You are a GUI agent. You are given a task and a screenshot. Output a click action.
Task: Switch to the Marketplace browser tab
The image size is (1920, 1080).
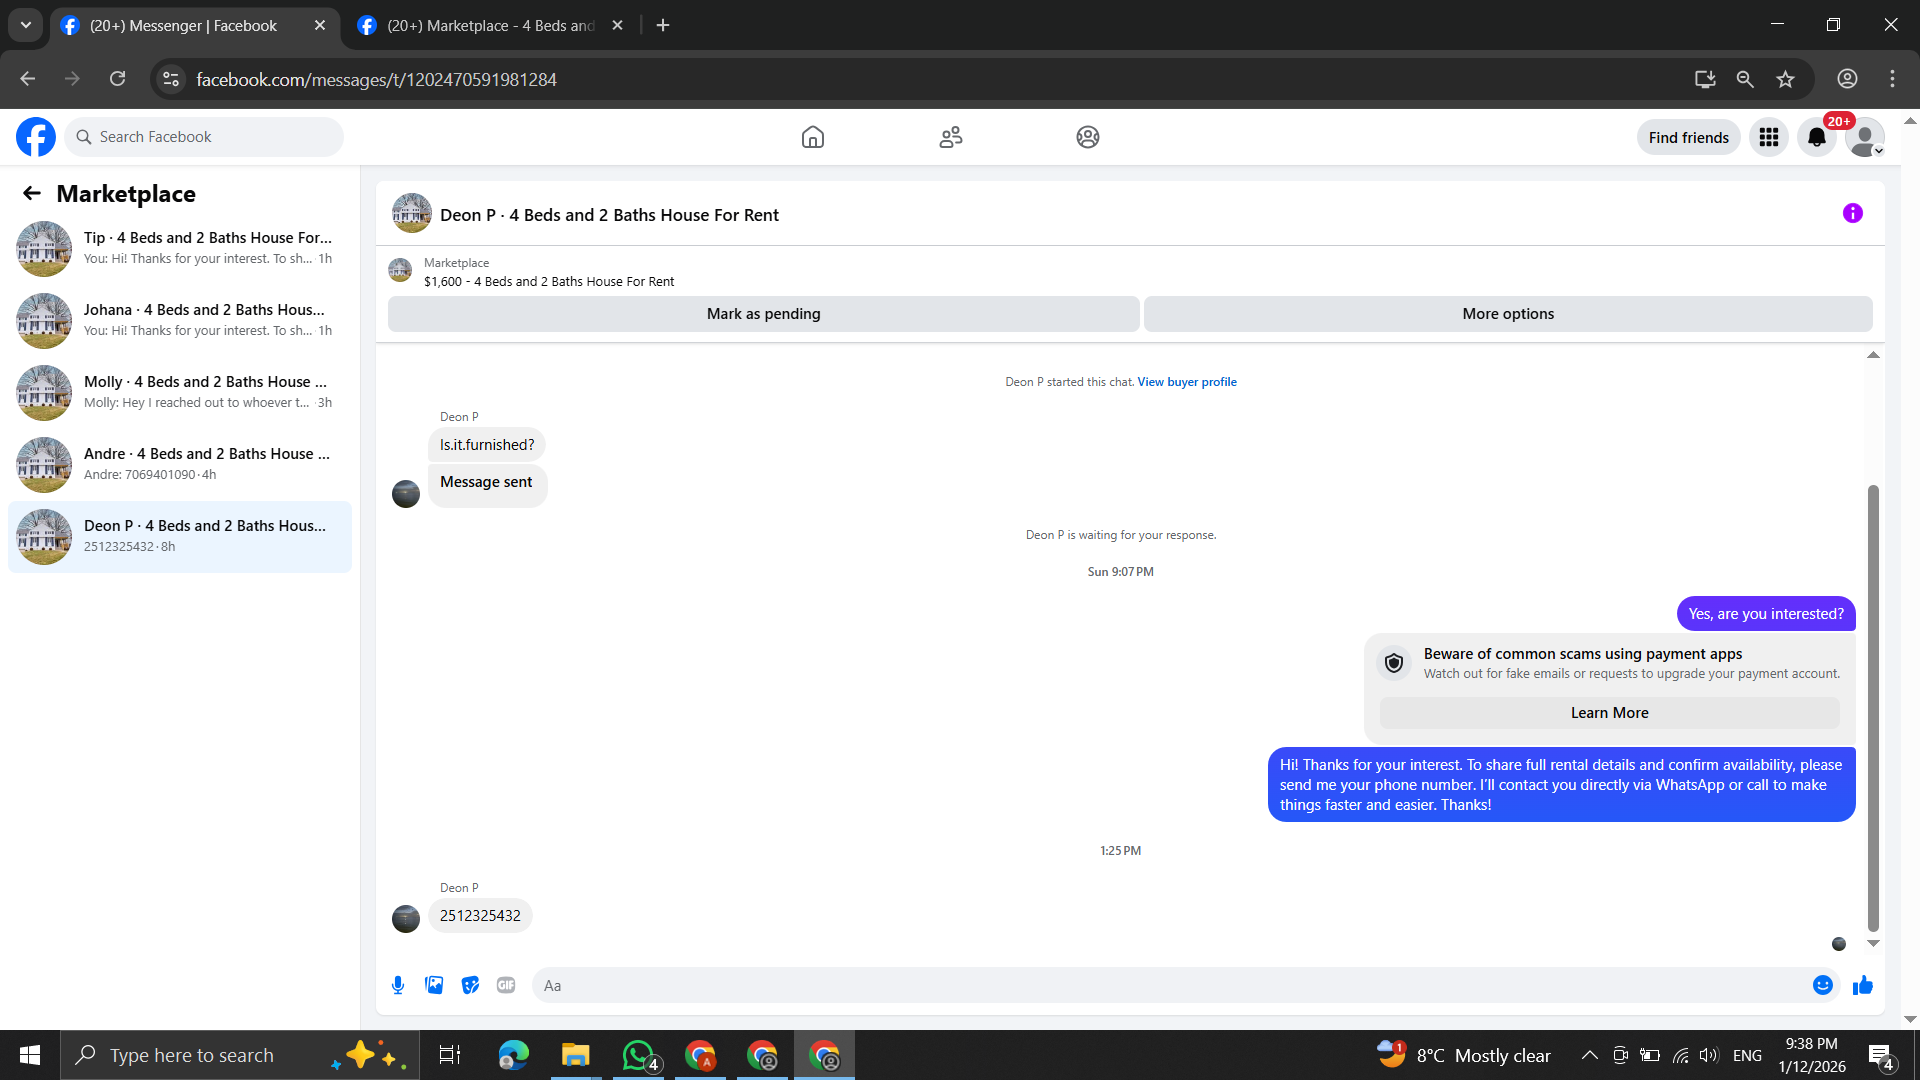point(490,25)
